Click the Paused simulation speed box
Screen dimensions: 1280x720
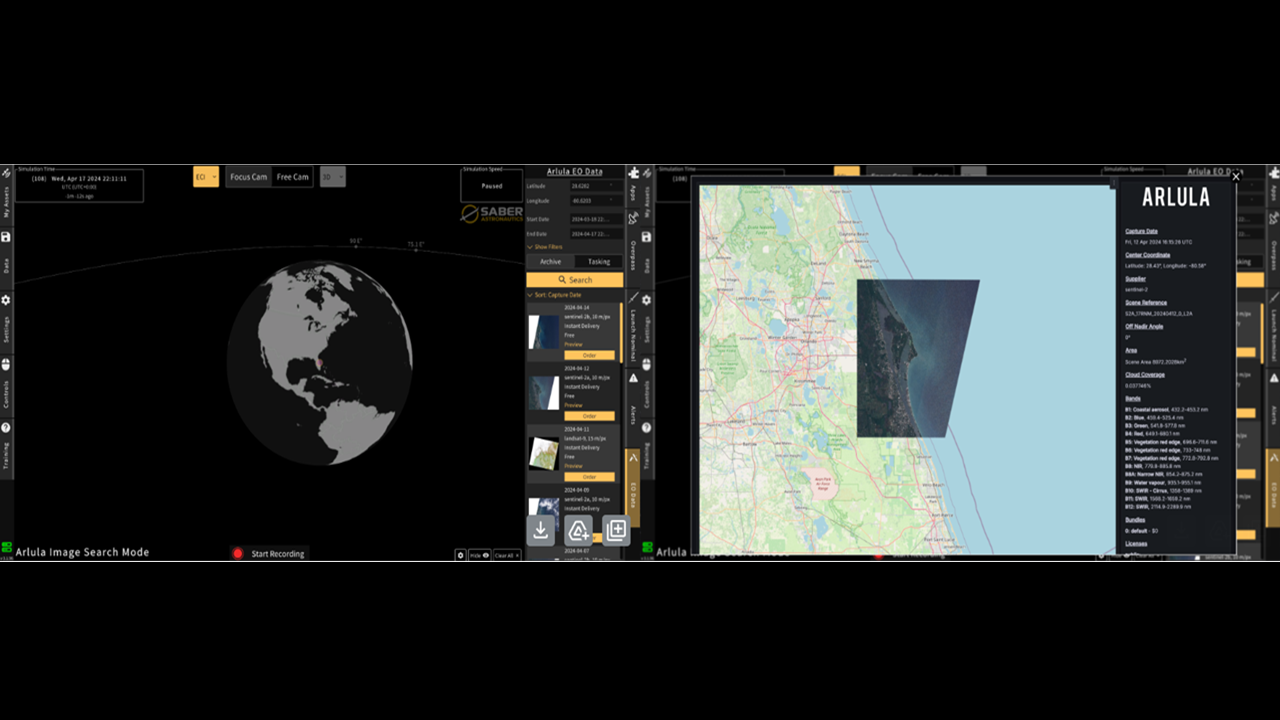492,186
